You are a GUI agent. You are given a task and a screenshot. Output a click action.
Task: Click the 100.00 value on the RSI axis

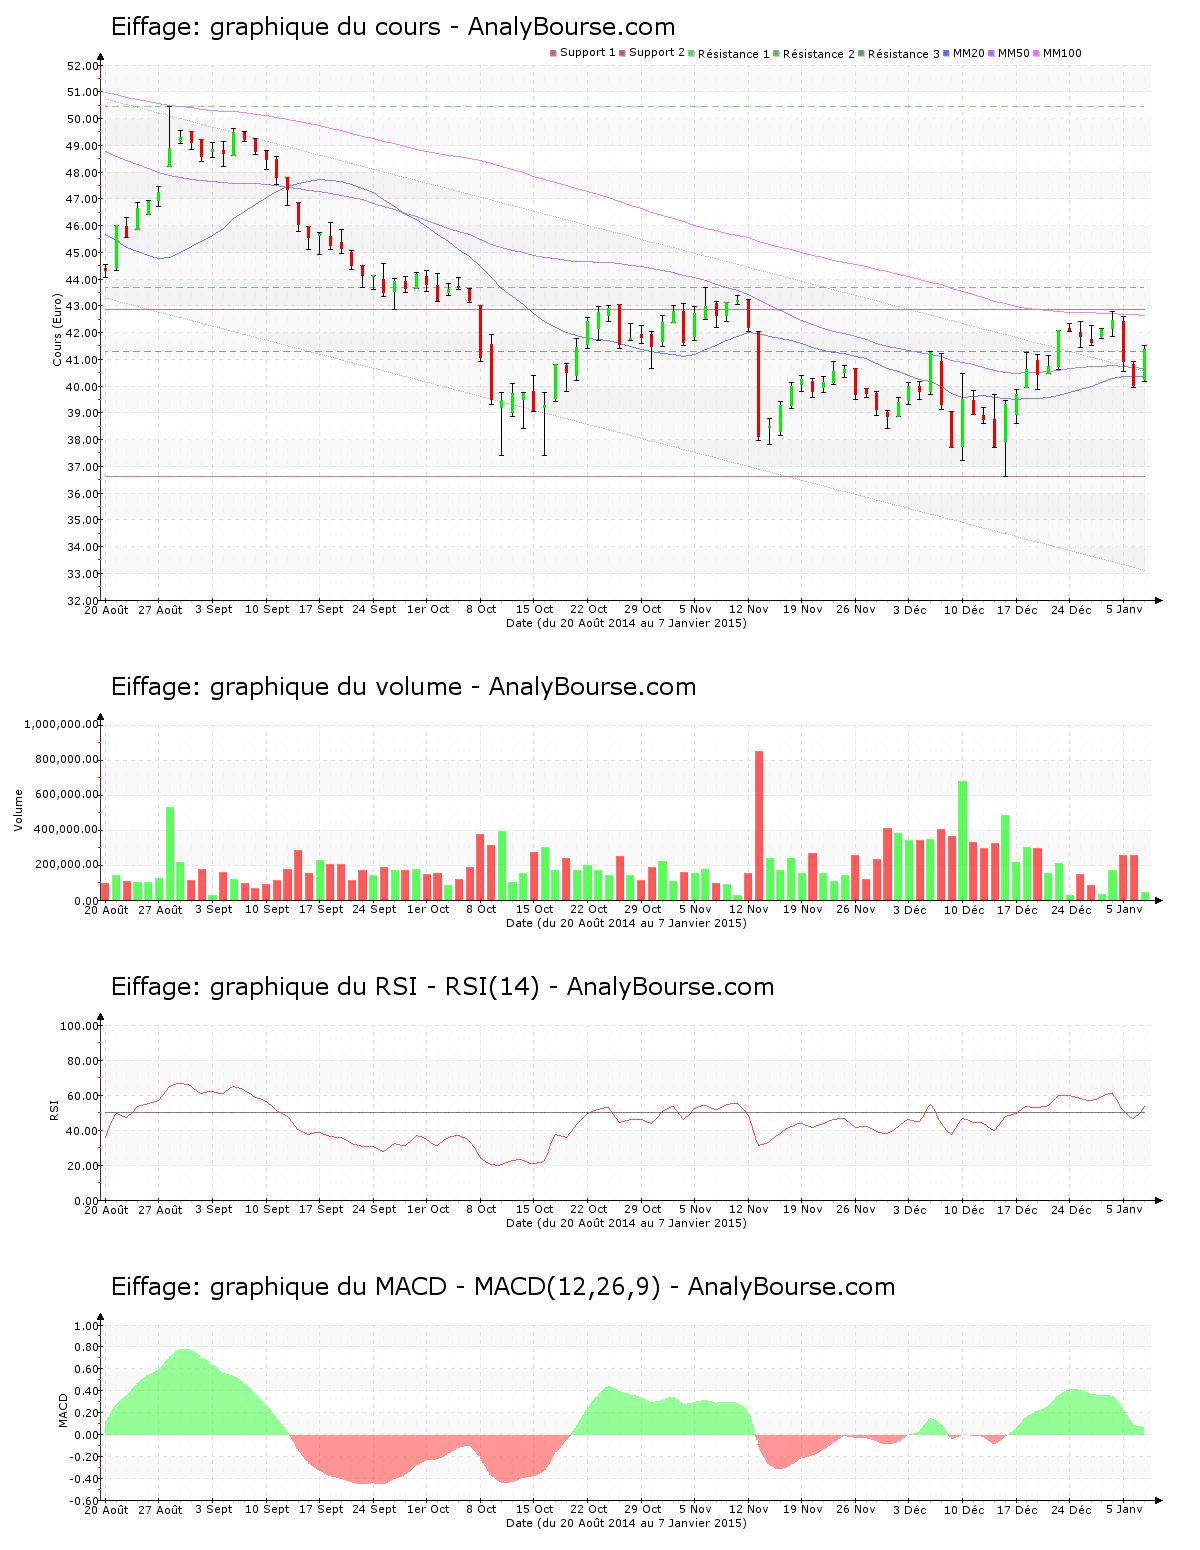[80, 1026]
